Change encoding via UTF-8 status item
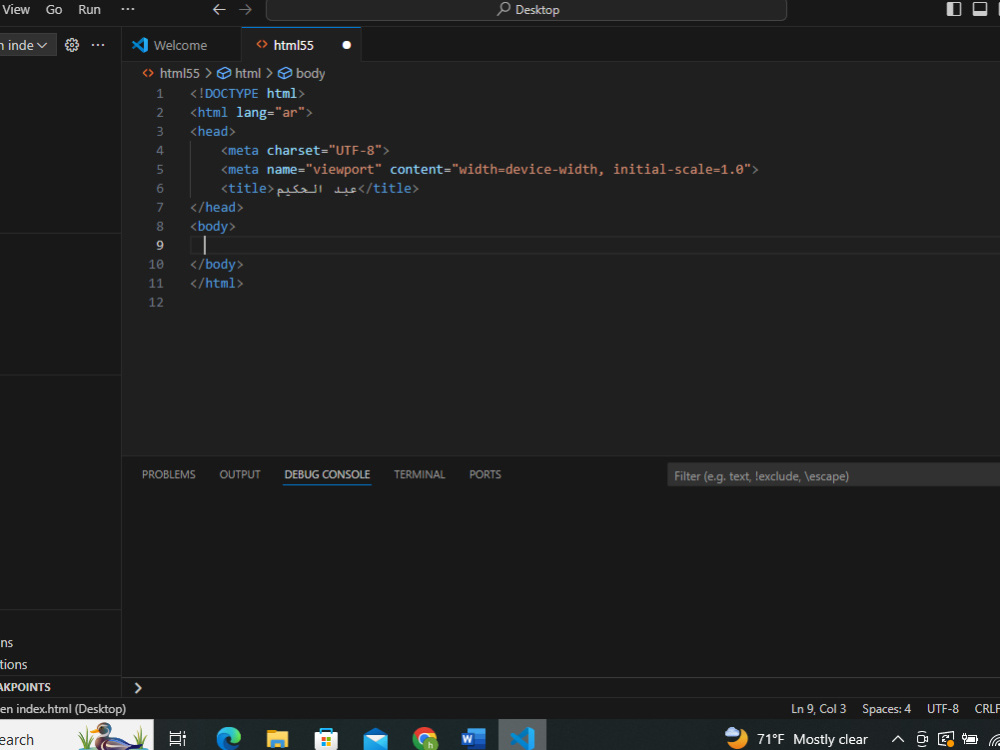 click(943, 709)
